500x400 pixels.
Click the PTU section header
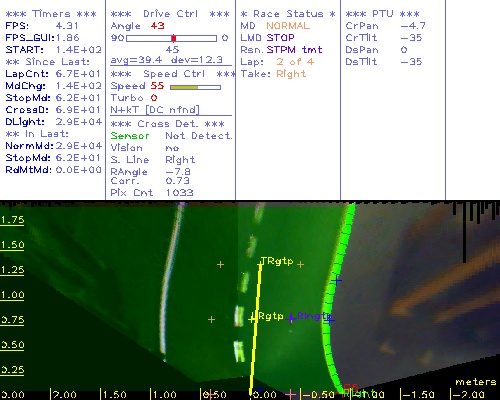click(382, 14)
